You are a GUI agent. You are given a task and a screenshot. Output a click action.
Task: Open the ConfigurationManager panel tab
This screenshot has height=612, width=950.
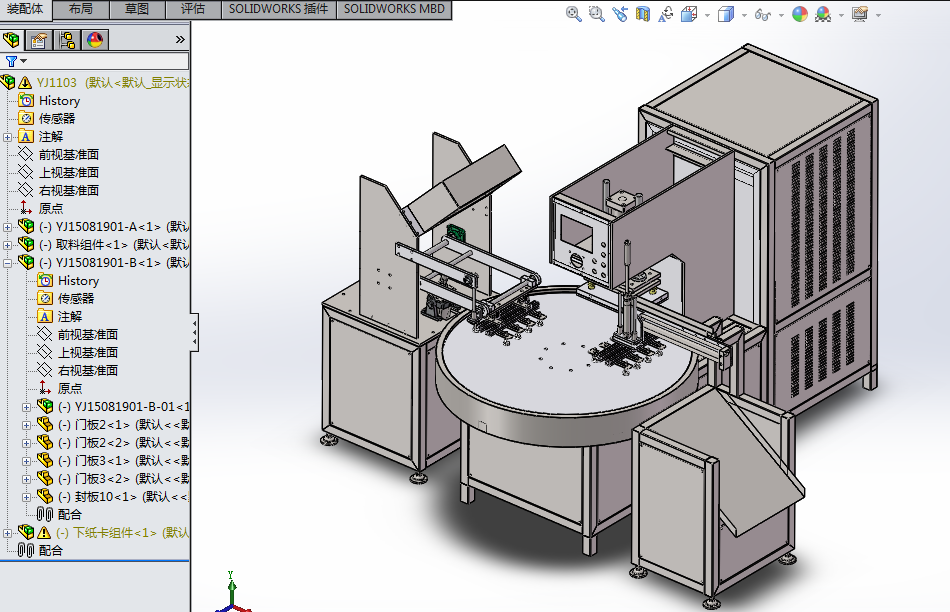67,40
